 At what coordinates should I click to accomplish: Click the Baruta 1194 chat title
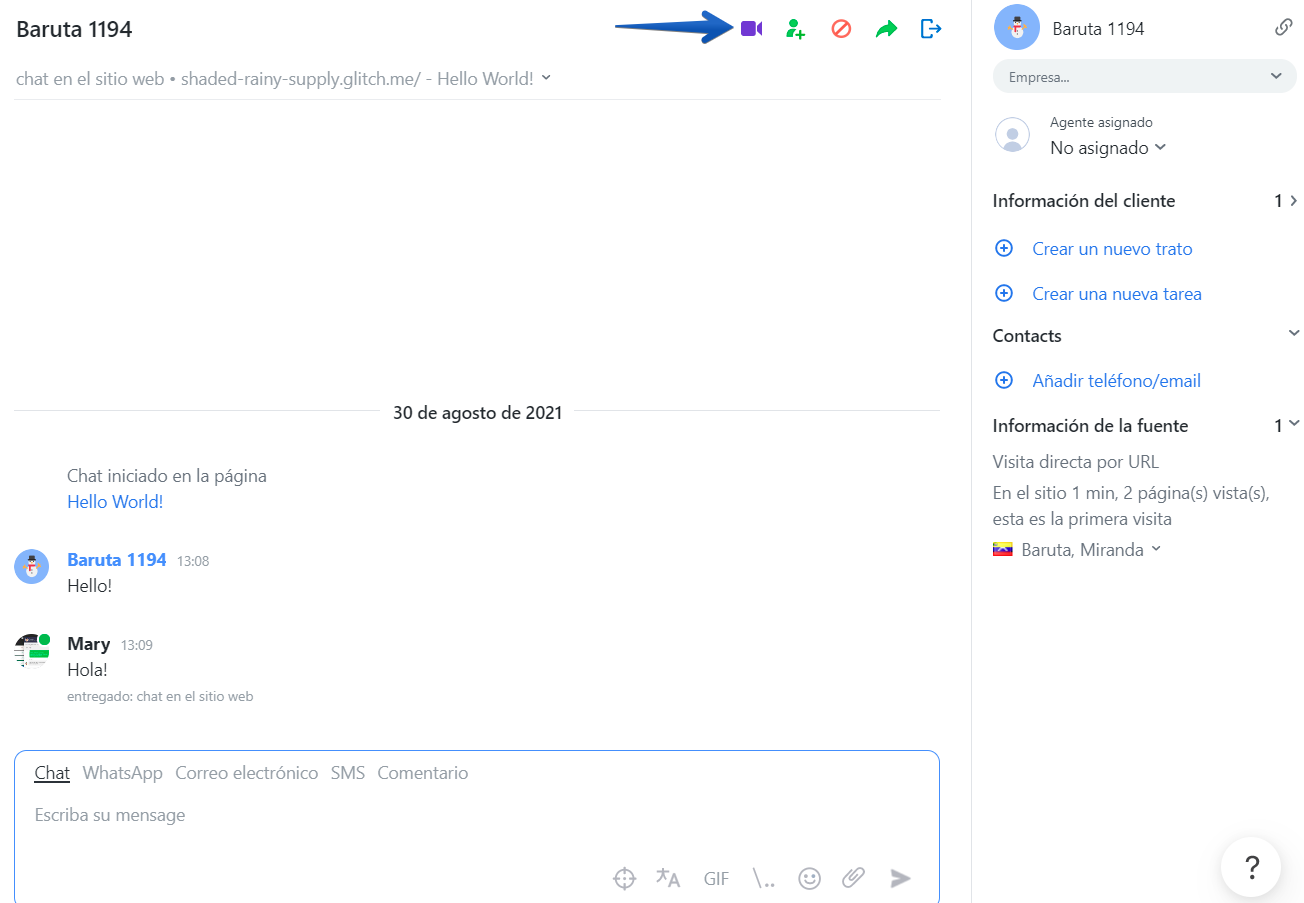tap(74, 29)
